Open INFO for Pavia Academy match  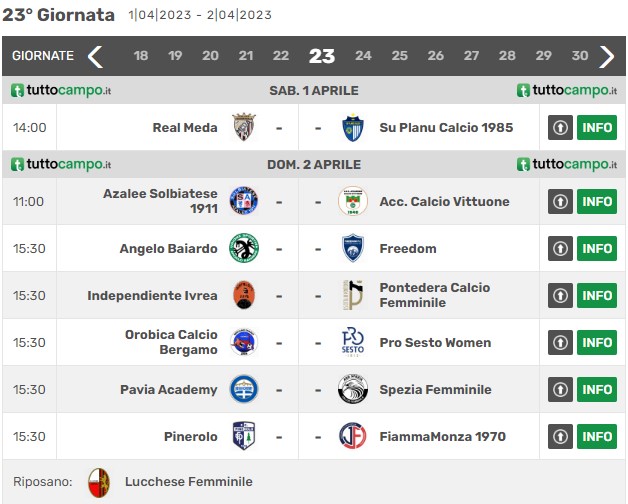[597, 389]
